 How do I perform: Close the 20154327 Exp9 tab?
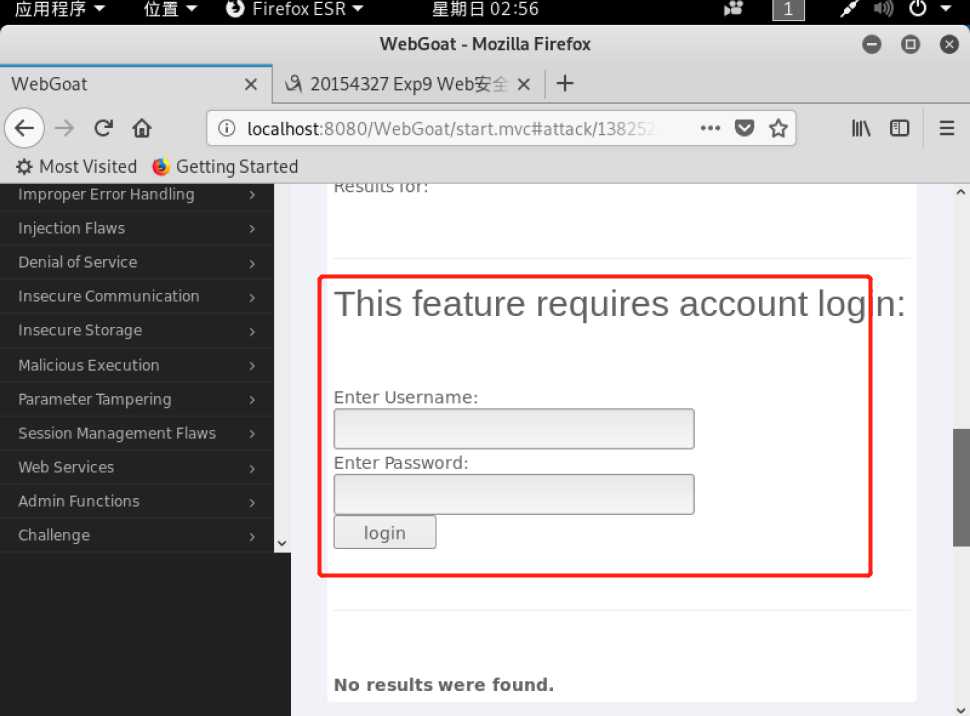(524, 84)
